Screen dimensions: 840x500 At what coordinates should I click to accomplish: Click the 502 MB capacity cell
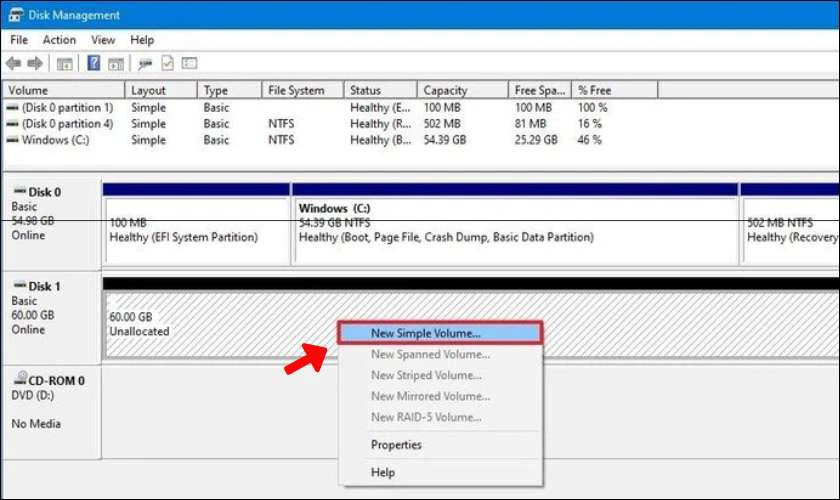click(x=442, y=124)
